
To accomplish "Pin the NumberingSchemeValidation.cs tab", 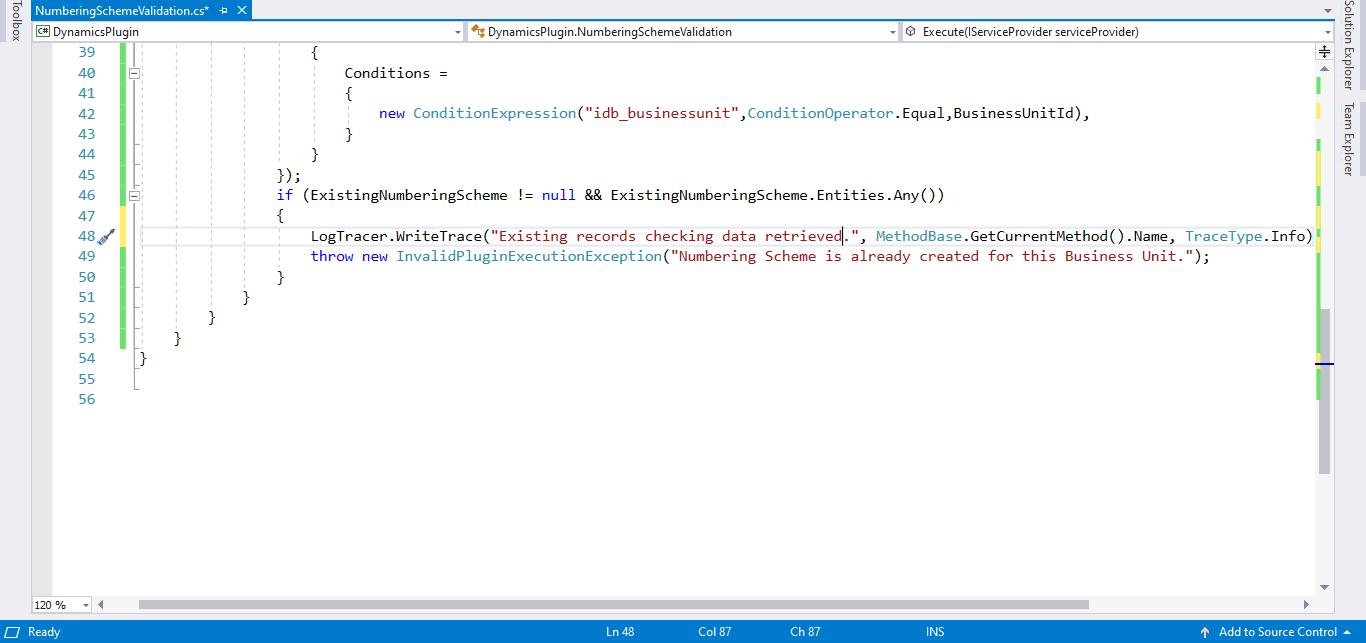I will coord(223,10).
